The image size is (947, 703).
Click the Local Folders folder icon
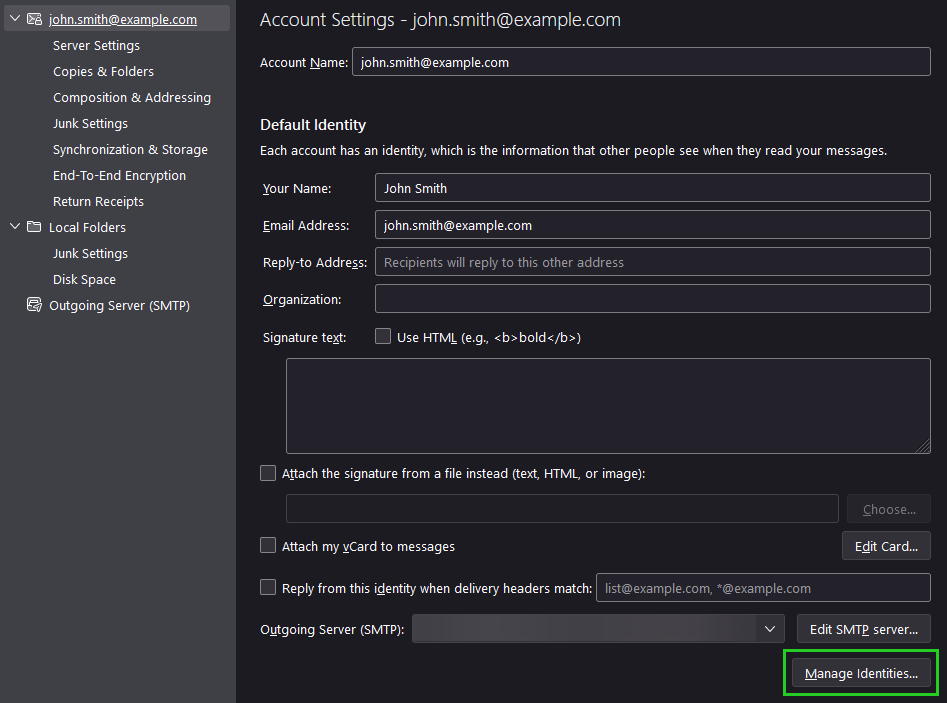(34, 227)
